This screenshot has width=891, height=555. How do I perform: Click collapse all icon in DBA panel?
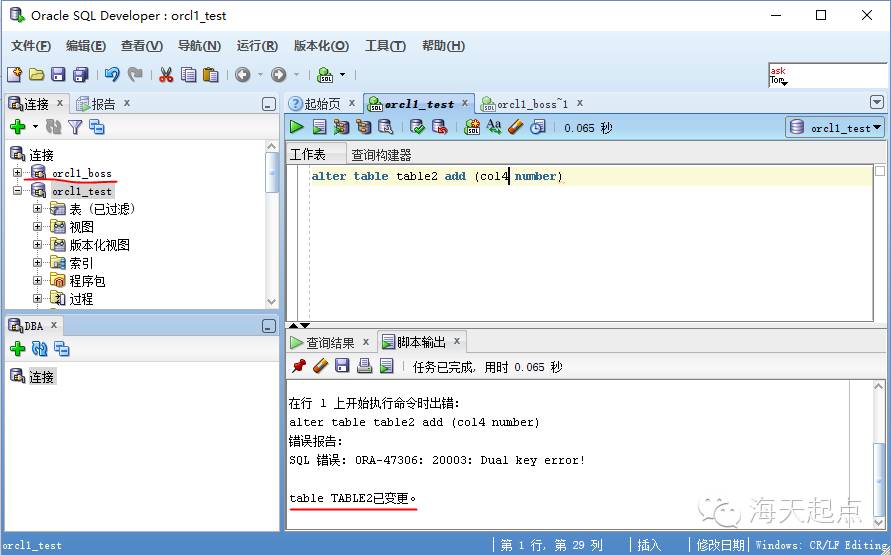tap(62, 348)
